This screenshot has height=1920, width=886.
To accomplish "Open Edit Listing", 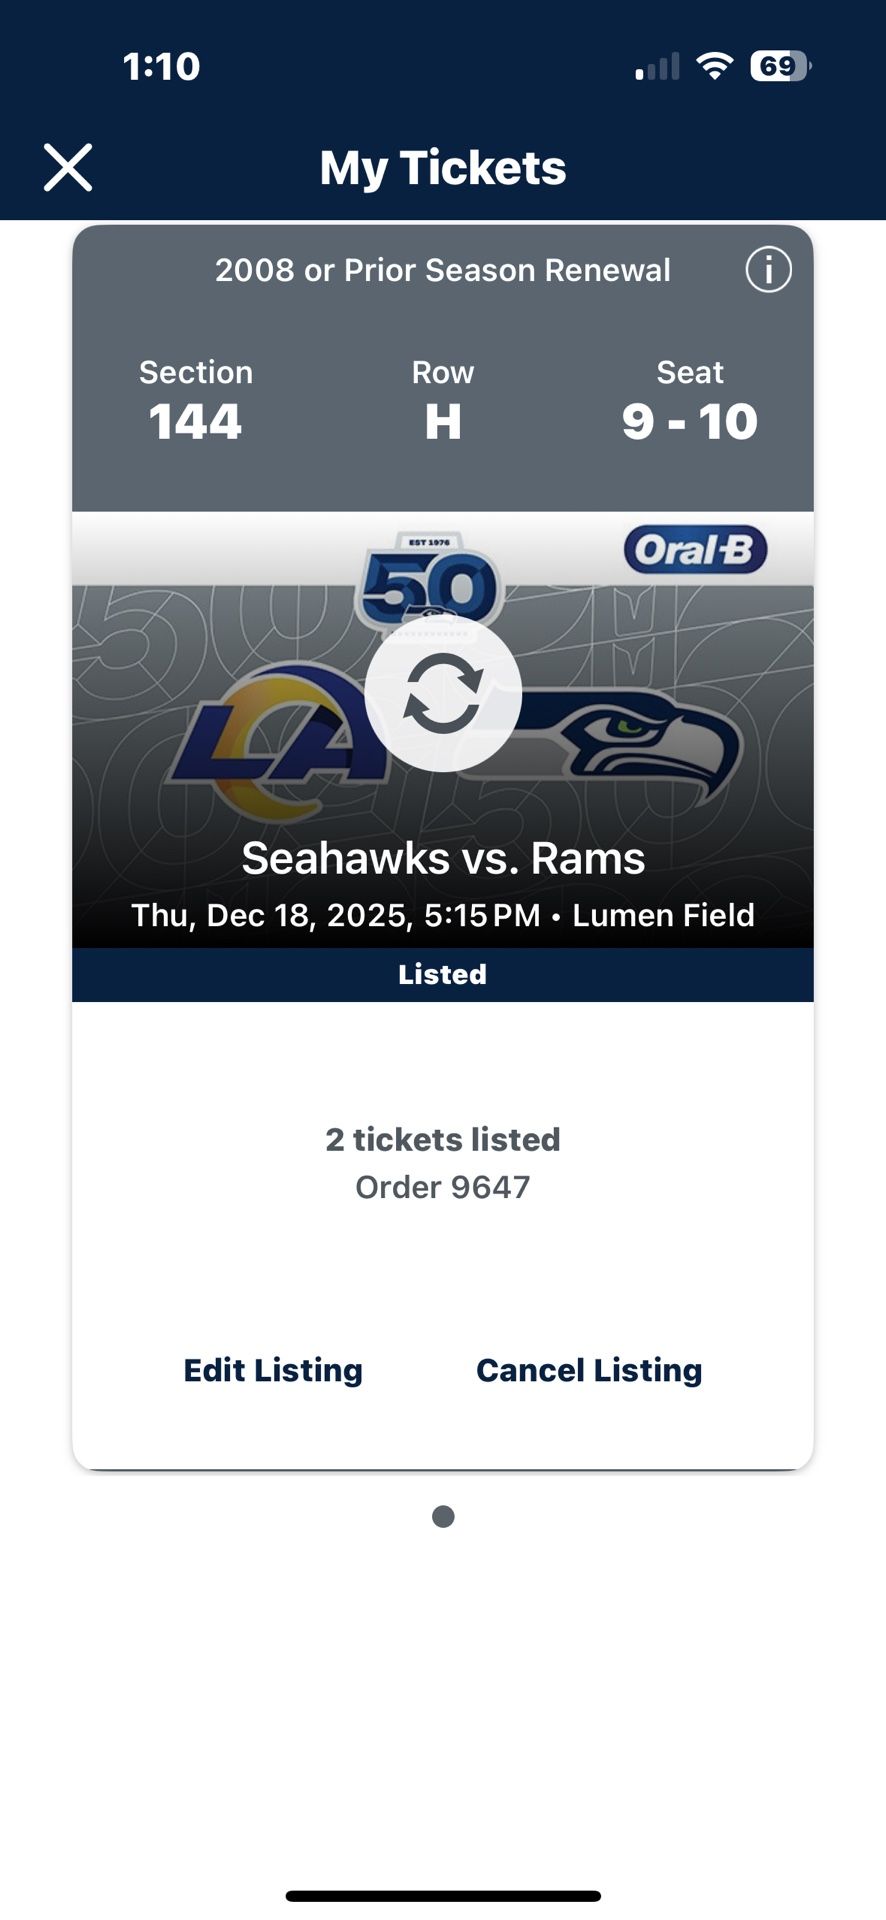I will pyautogui.click(x=273, y=1370).
